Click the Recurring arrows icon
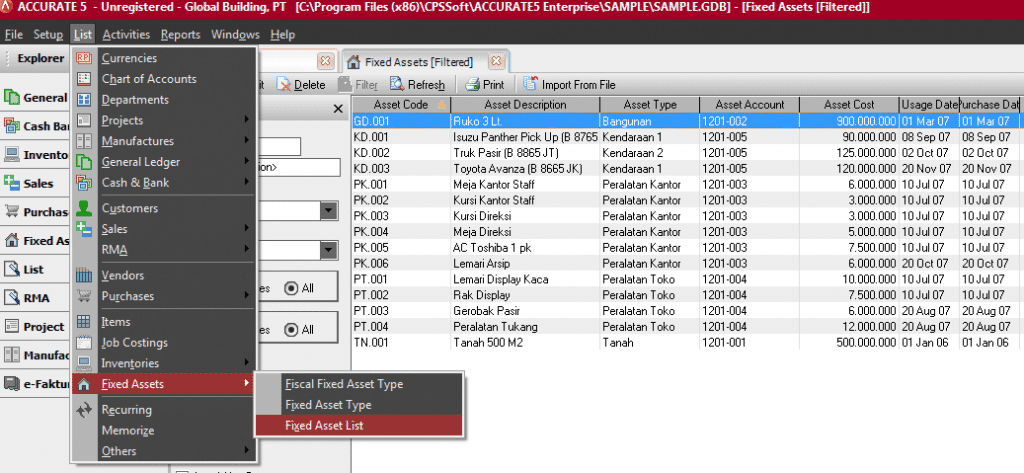The width and height of the screenshot is (1024, 473). 84,410
